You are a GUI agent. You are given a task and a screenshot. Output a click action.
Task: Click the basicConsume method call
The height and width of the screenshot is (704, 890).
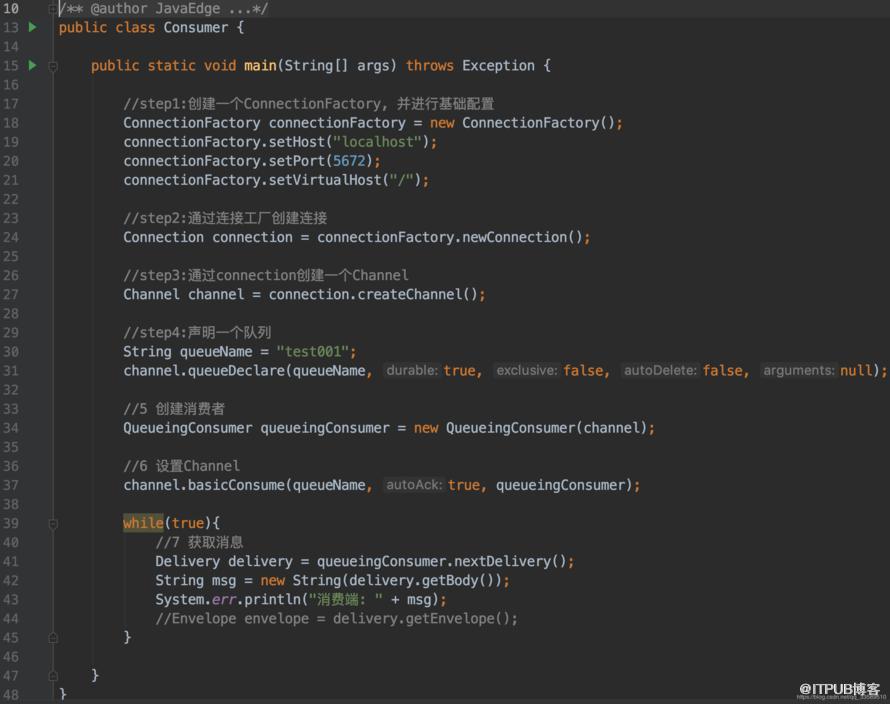tap(236, 485)
